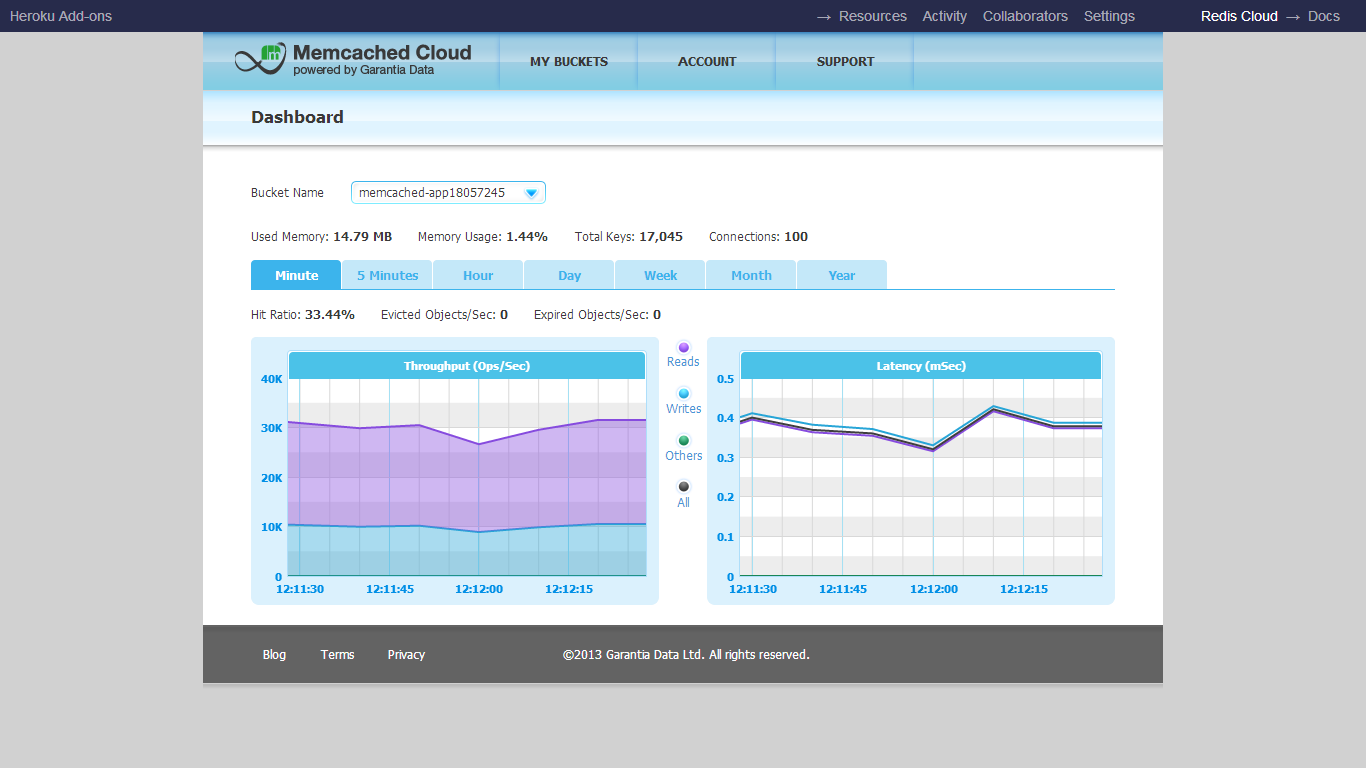Image resolution: width=1366 pixels, height=768 pixels.
Task: Click the Throughput (Ops/Sec) chart header
Action: pyautogui.click(x=467, y=366)
